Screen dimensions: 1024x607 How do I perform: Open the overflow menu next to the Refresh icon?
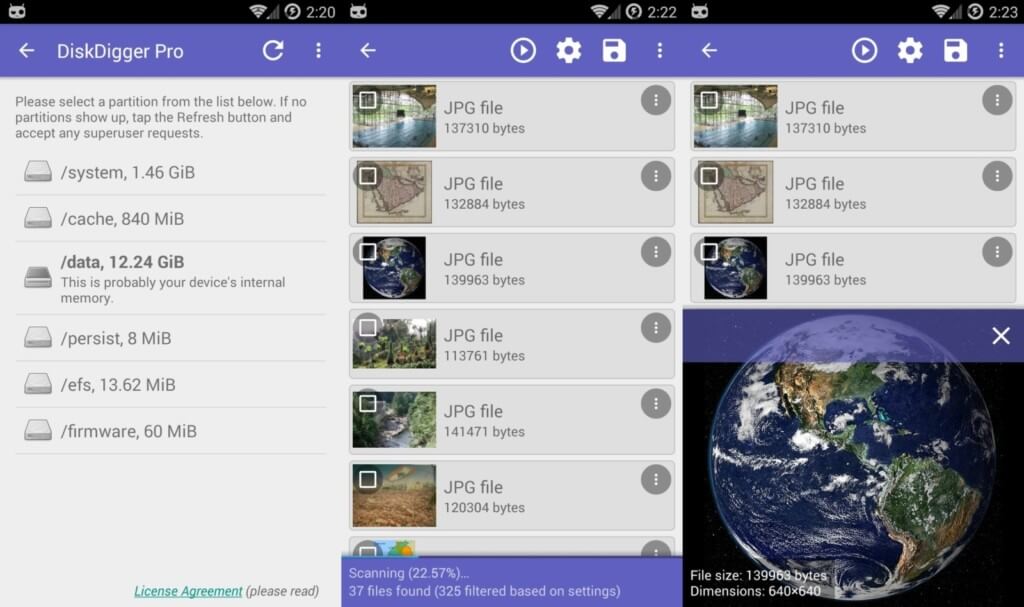click(318, 51)
